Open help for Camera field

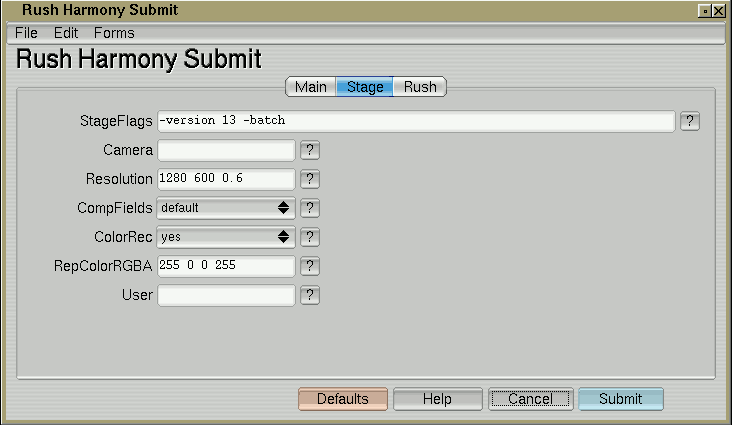310,150
